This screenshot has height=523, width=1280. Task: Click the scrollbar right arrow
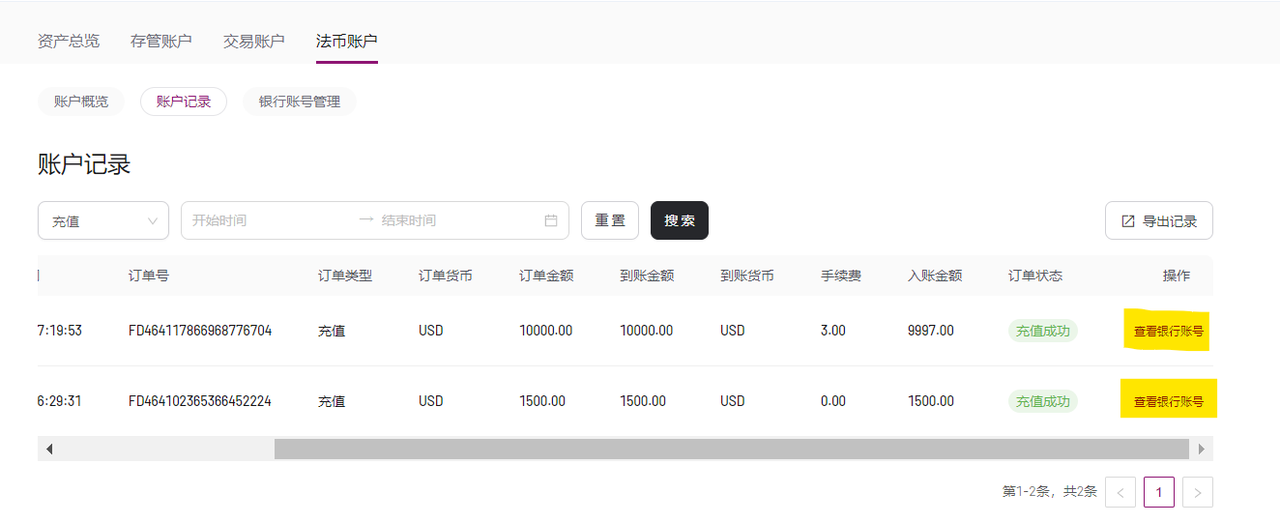coord(1203,449)
